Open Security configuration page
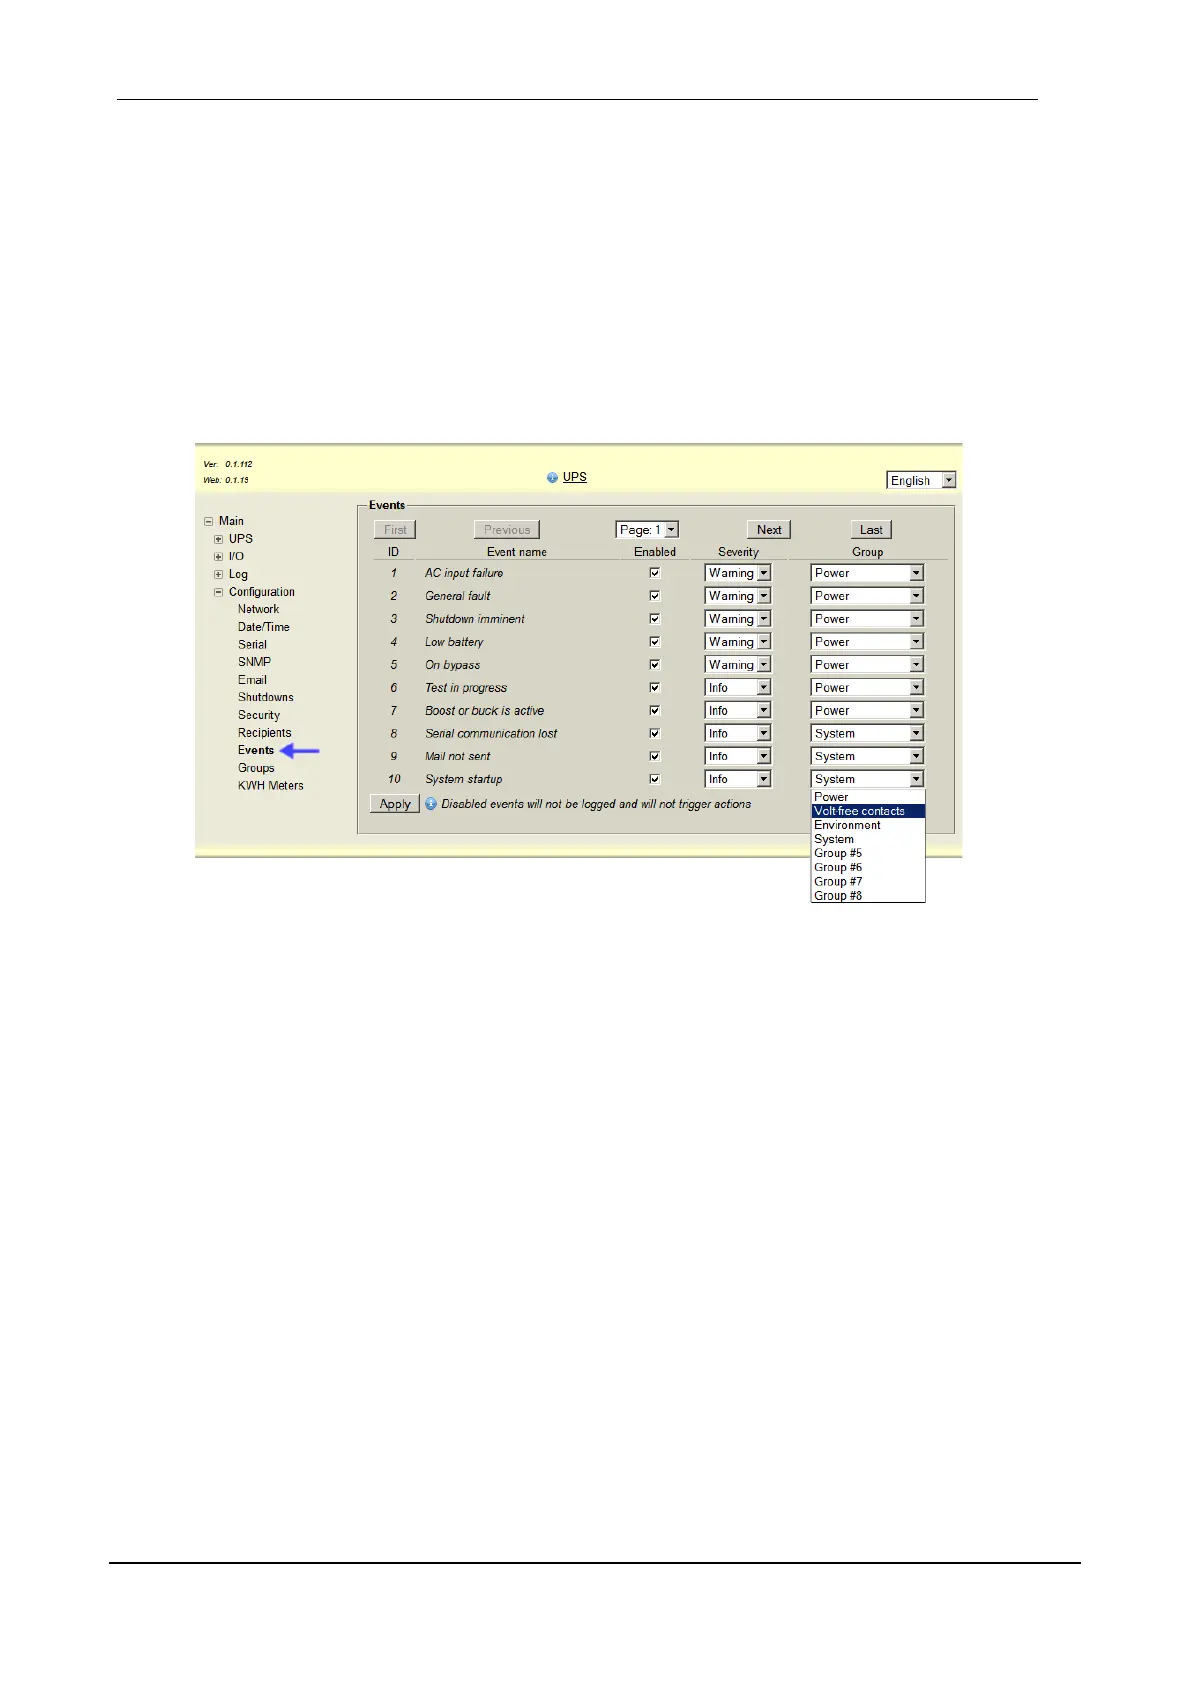The image size is (1191, 1684). 258,715
